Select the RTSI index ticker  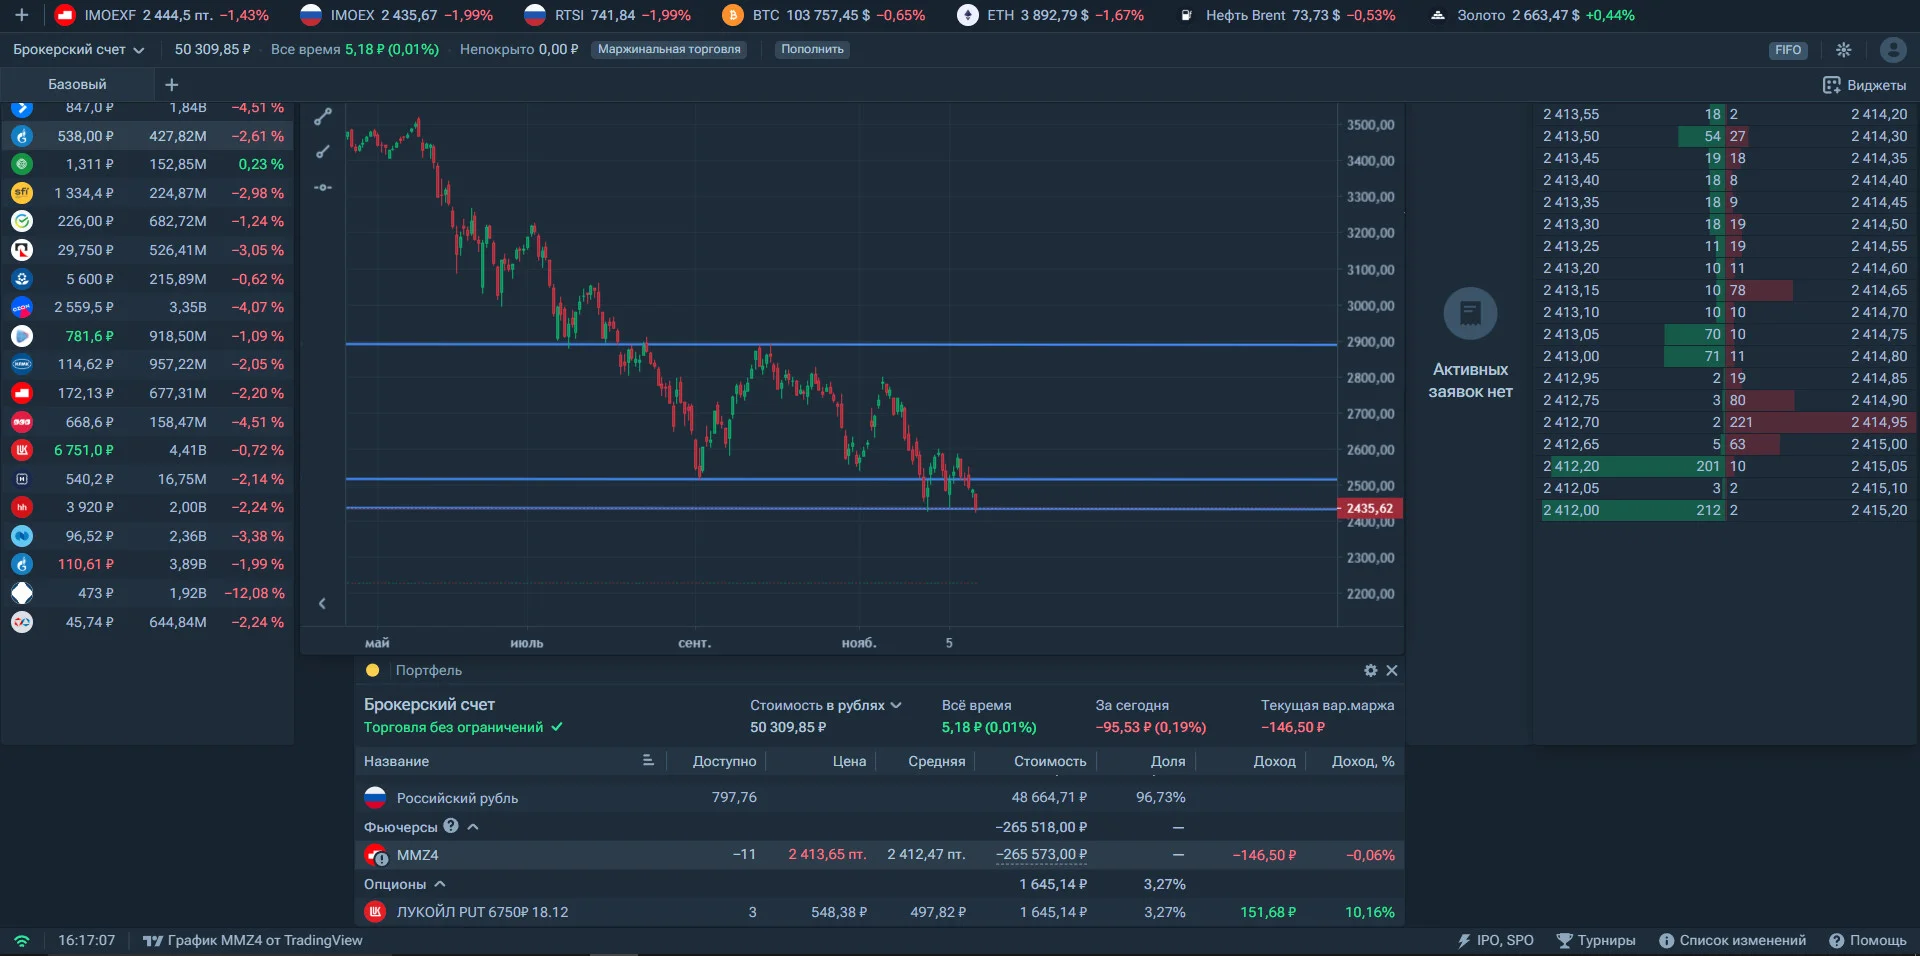tap(607, 15)
